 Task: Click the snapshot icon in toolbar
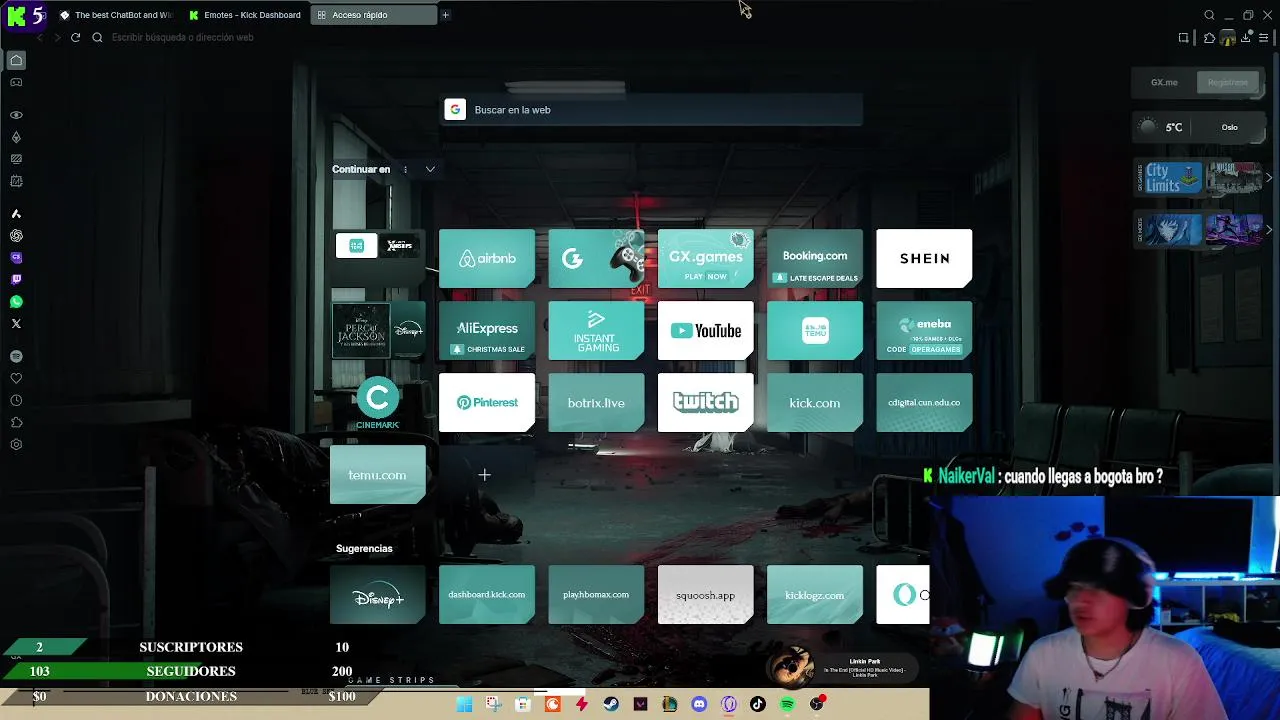coord(1184,38)
